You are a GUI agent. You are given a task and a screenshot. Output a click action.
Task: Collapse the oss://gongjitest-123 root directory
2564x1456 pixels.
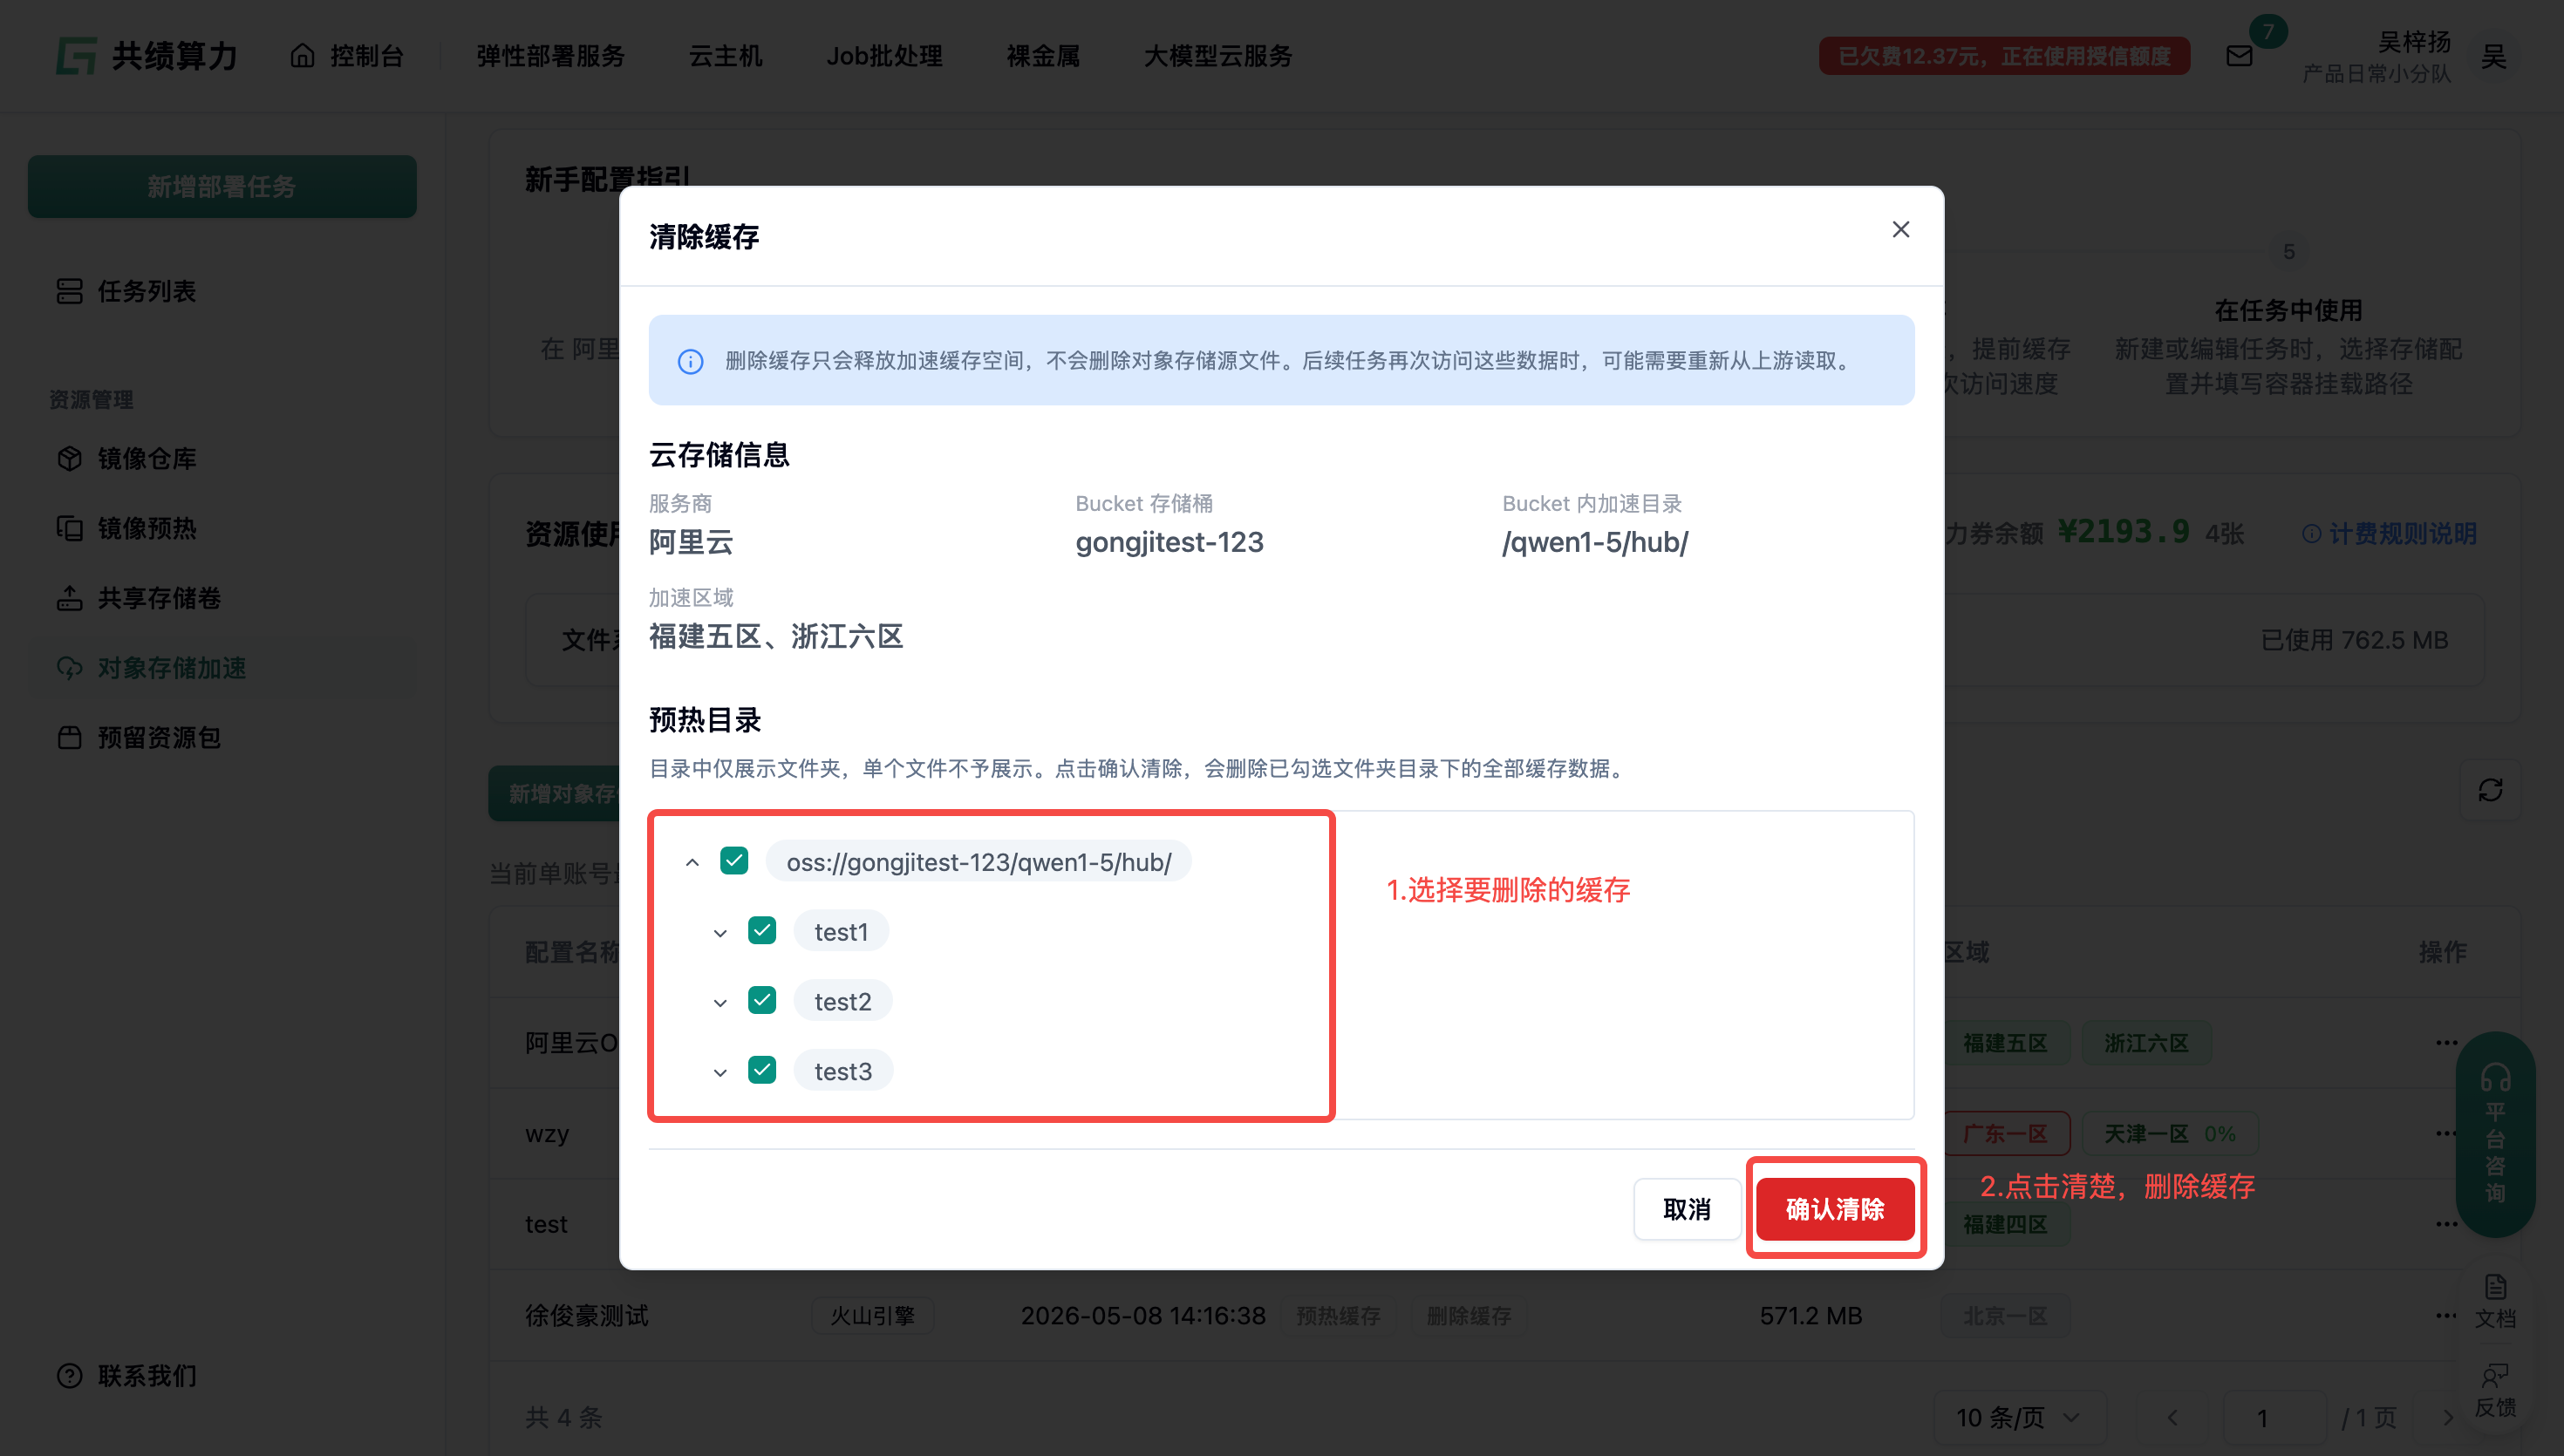coord(692,862)
